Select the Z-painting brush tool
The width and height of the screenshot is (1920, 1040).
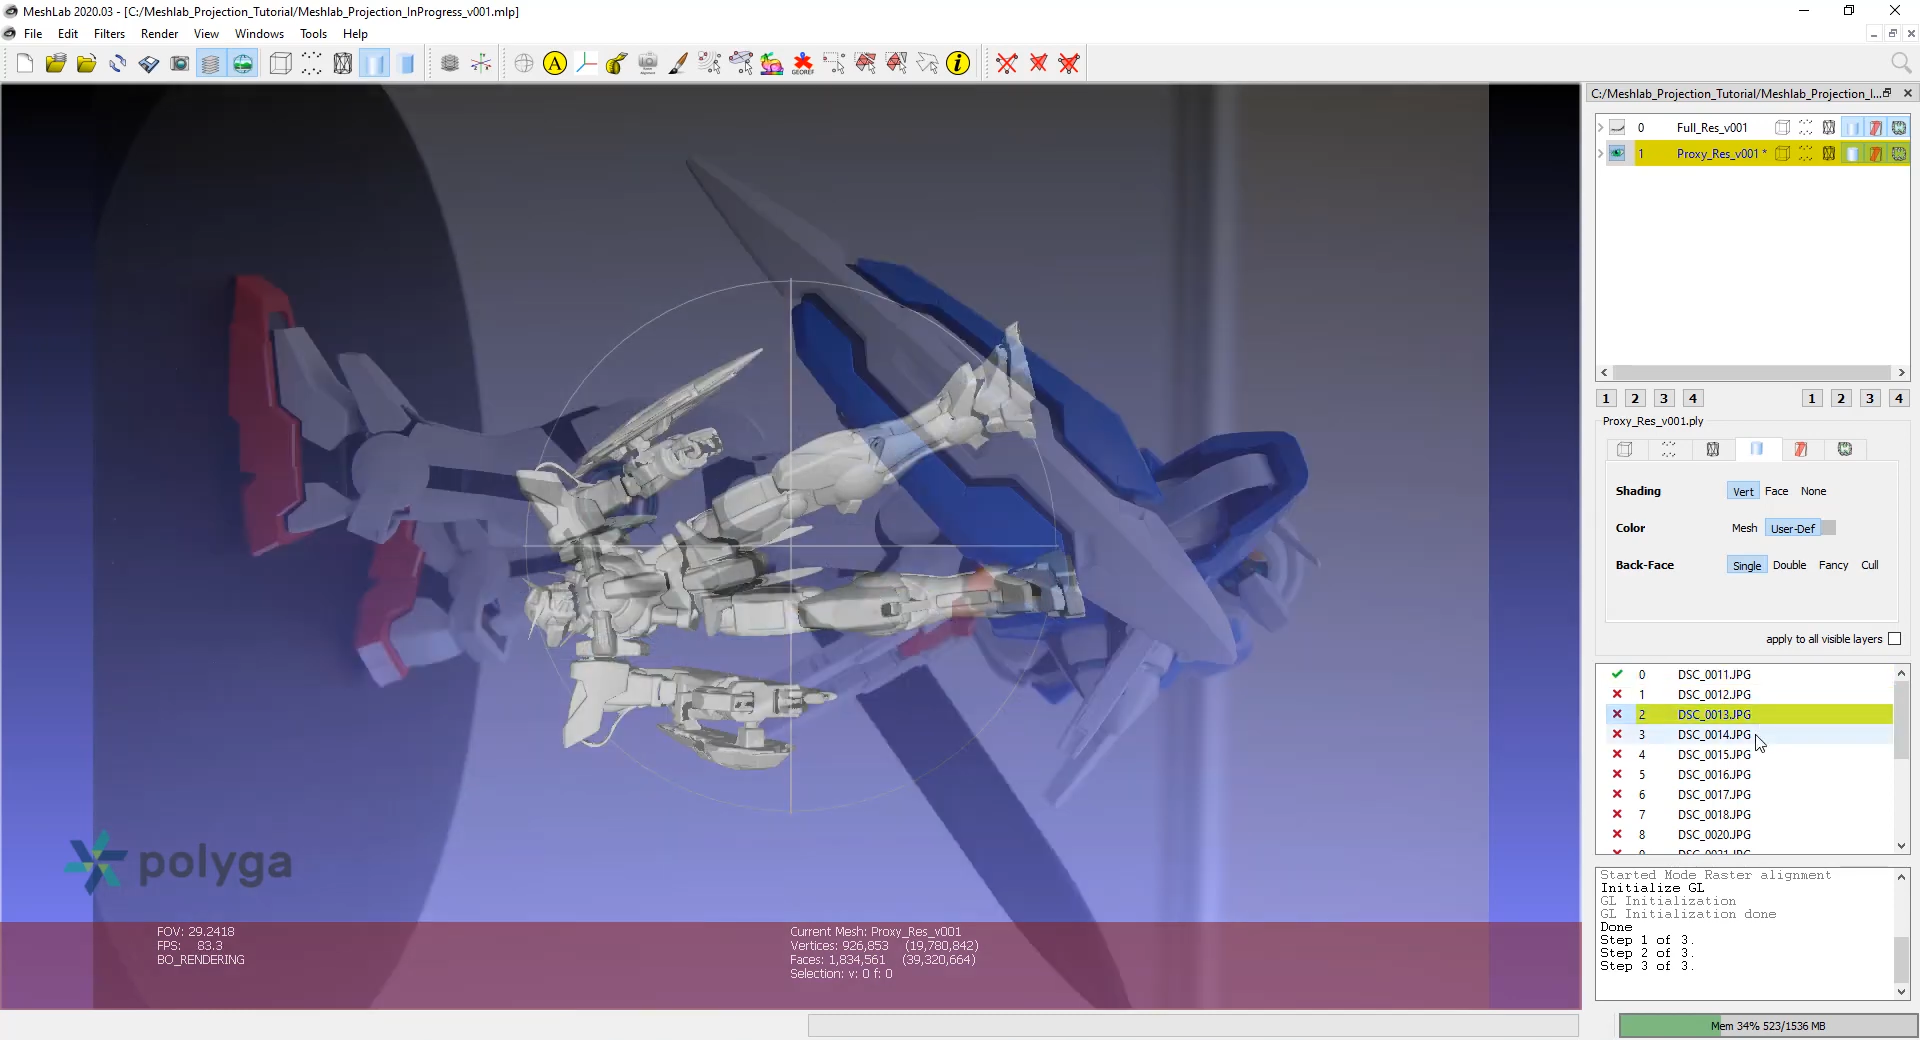click(679, 64)
